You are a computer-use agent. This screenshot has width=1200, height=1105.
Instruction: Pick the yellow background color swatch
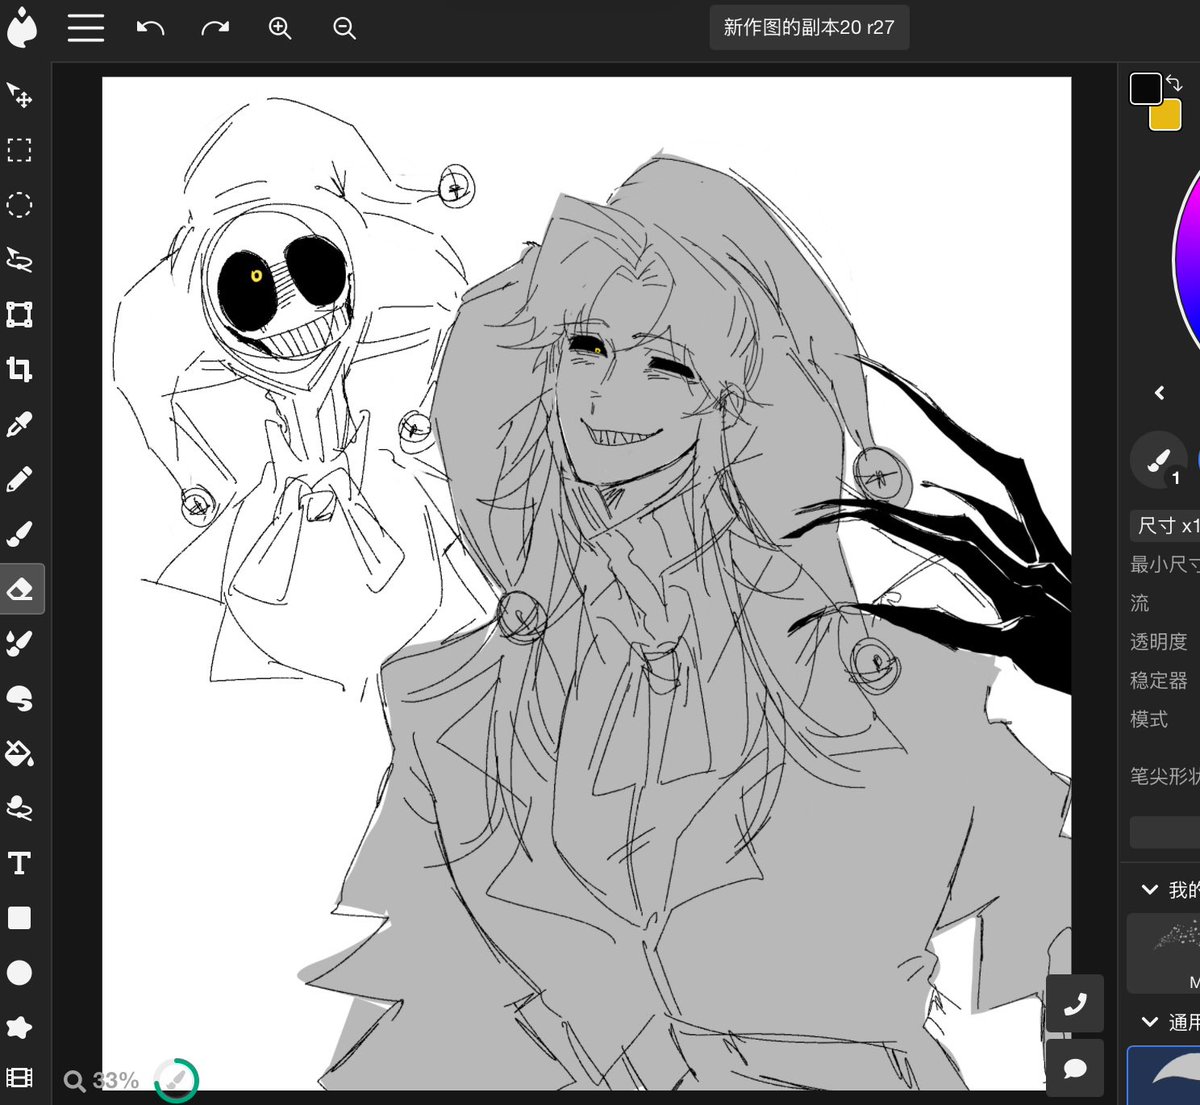coord(1166,115)
